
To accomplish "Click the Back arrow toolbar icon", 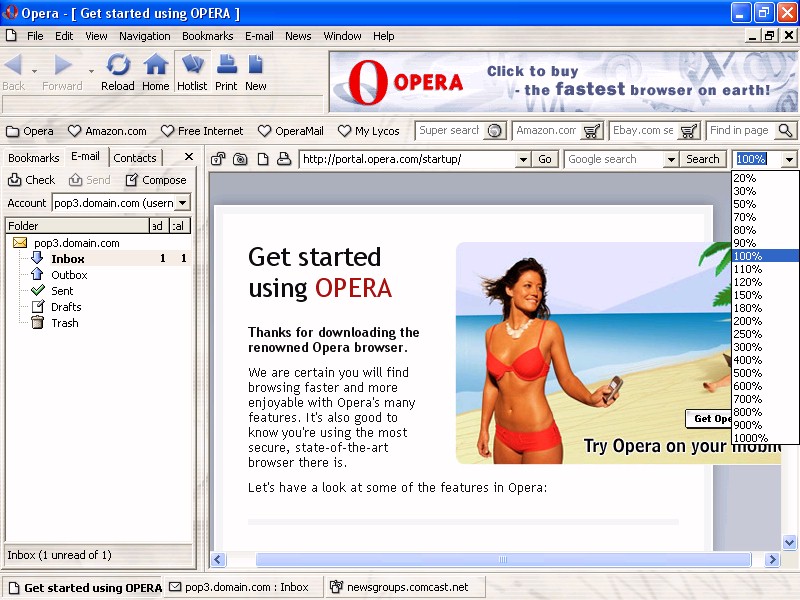I will pyautogui.click(x=13, y=65).
